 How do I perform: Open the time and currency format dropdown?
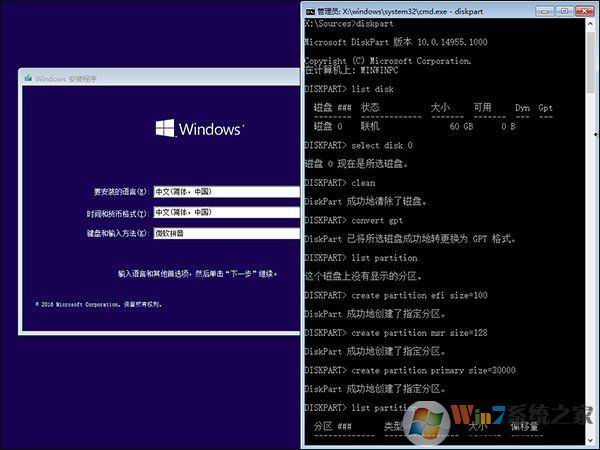[227, 212]
